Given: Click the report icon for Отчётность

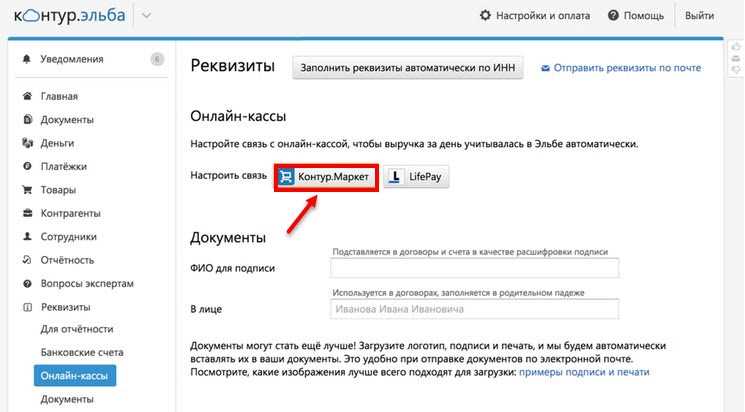Looking at the screenshot, I should (27, 259).
